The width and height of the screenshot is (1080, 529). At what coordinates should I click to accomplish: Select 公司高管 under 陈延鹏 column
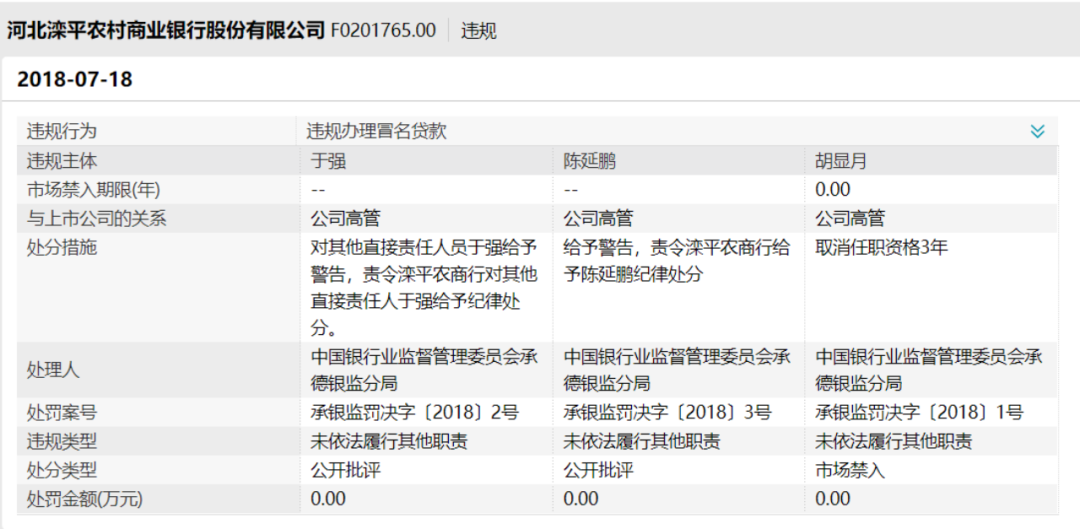(598, 218)
